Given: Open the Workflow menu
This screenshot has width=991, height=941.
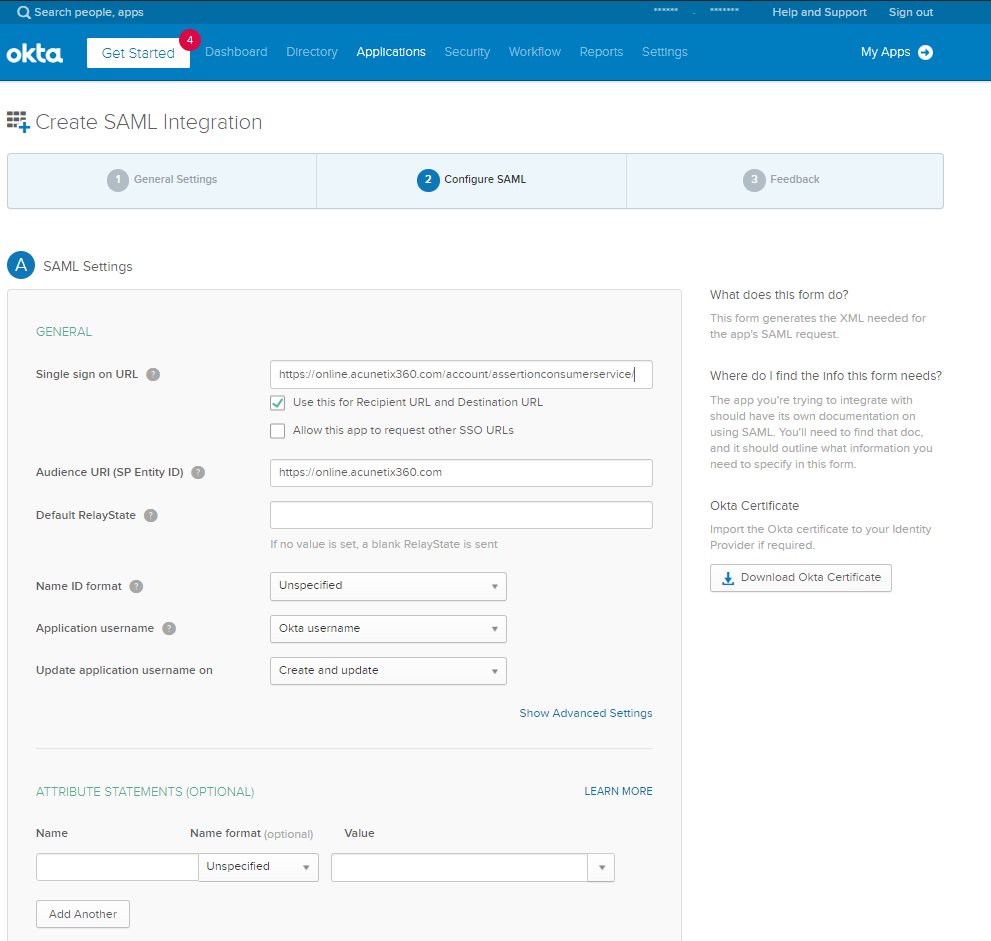Looking at the screenshot, I should coord(535,52).
